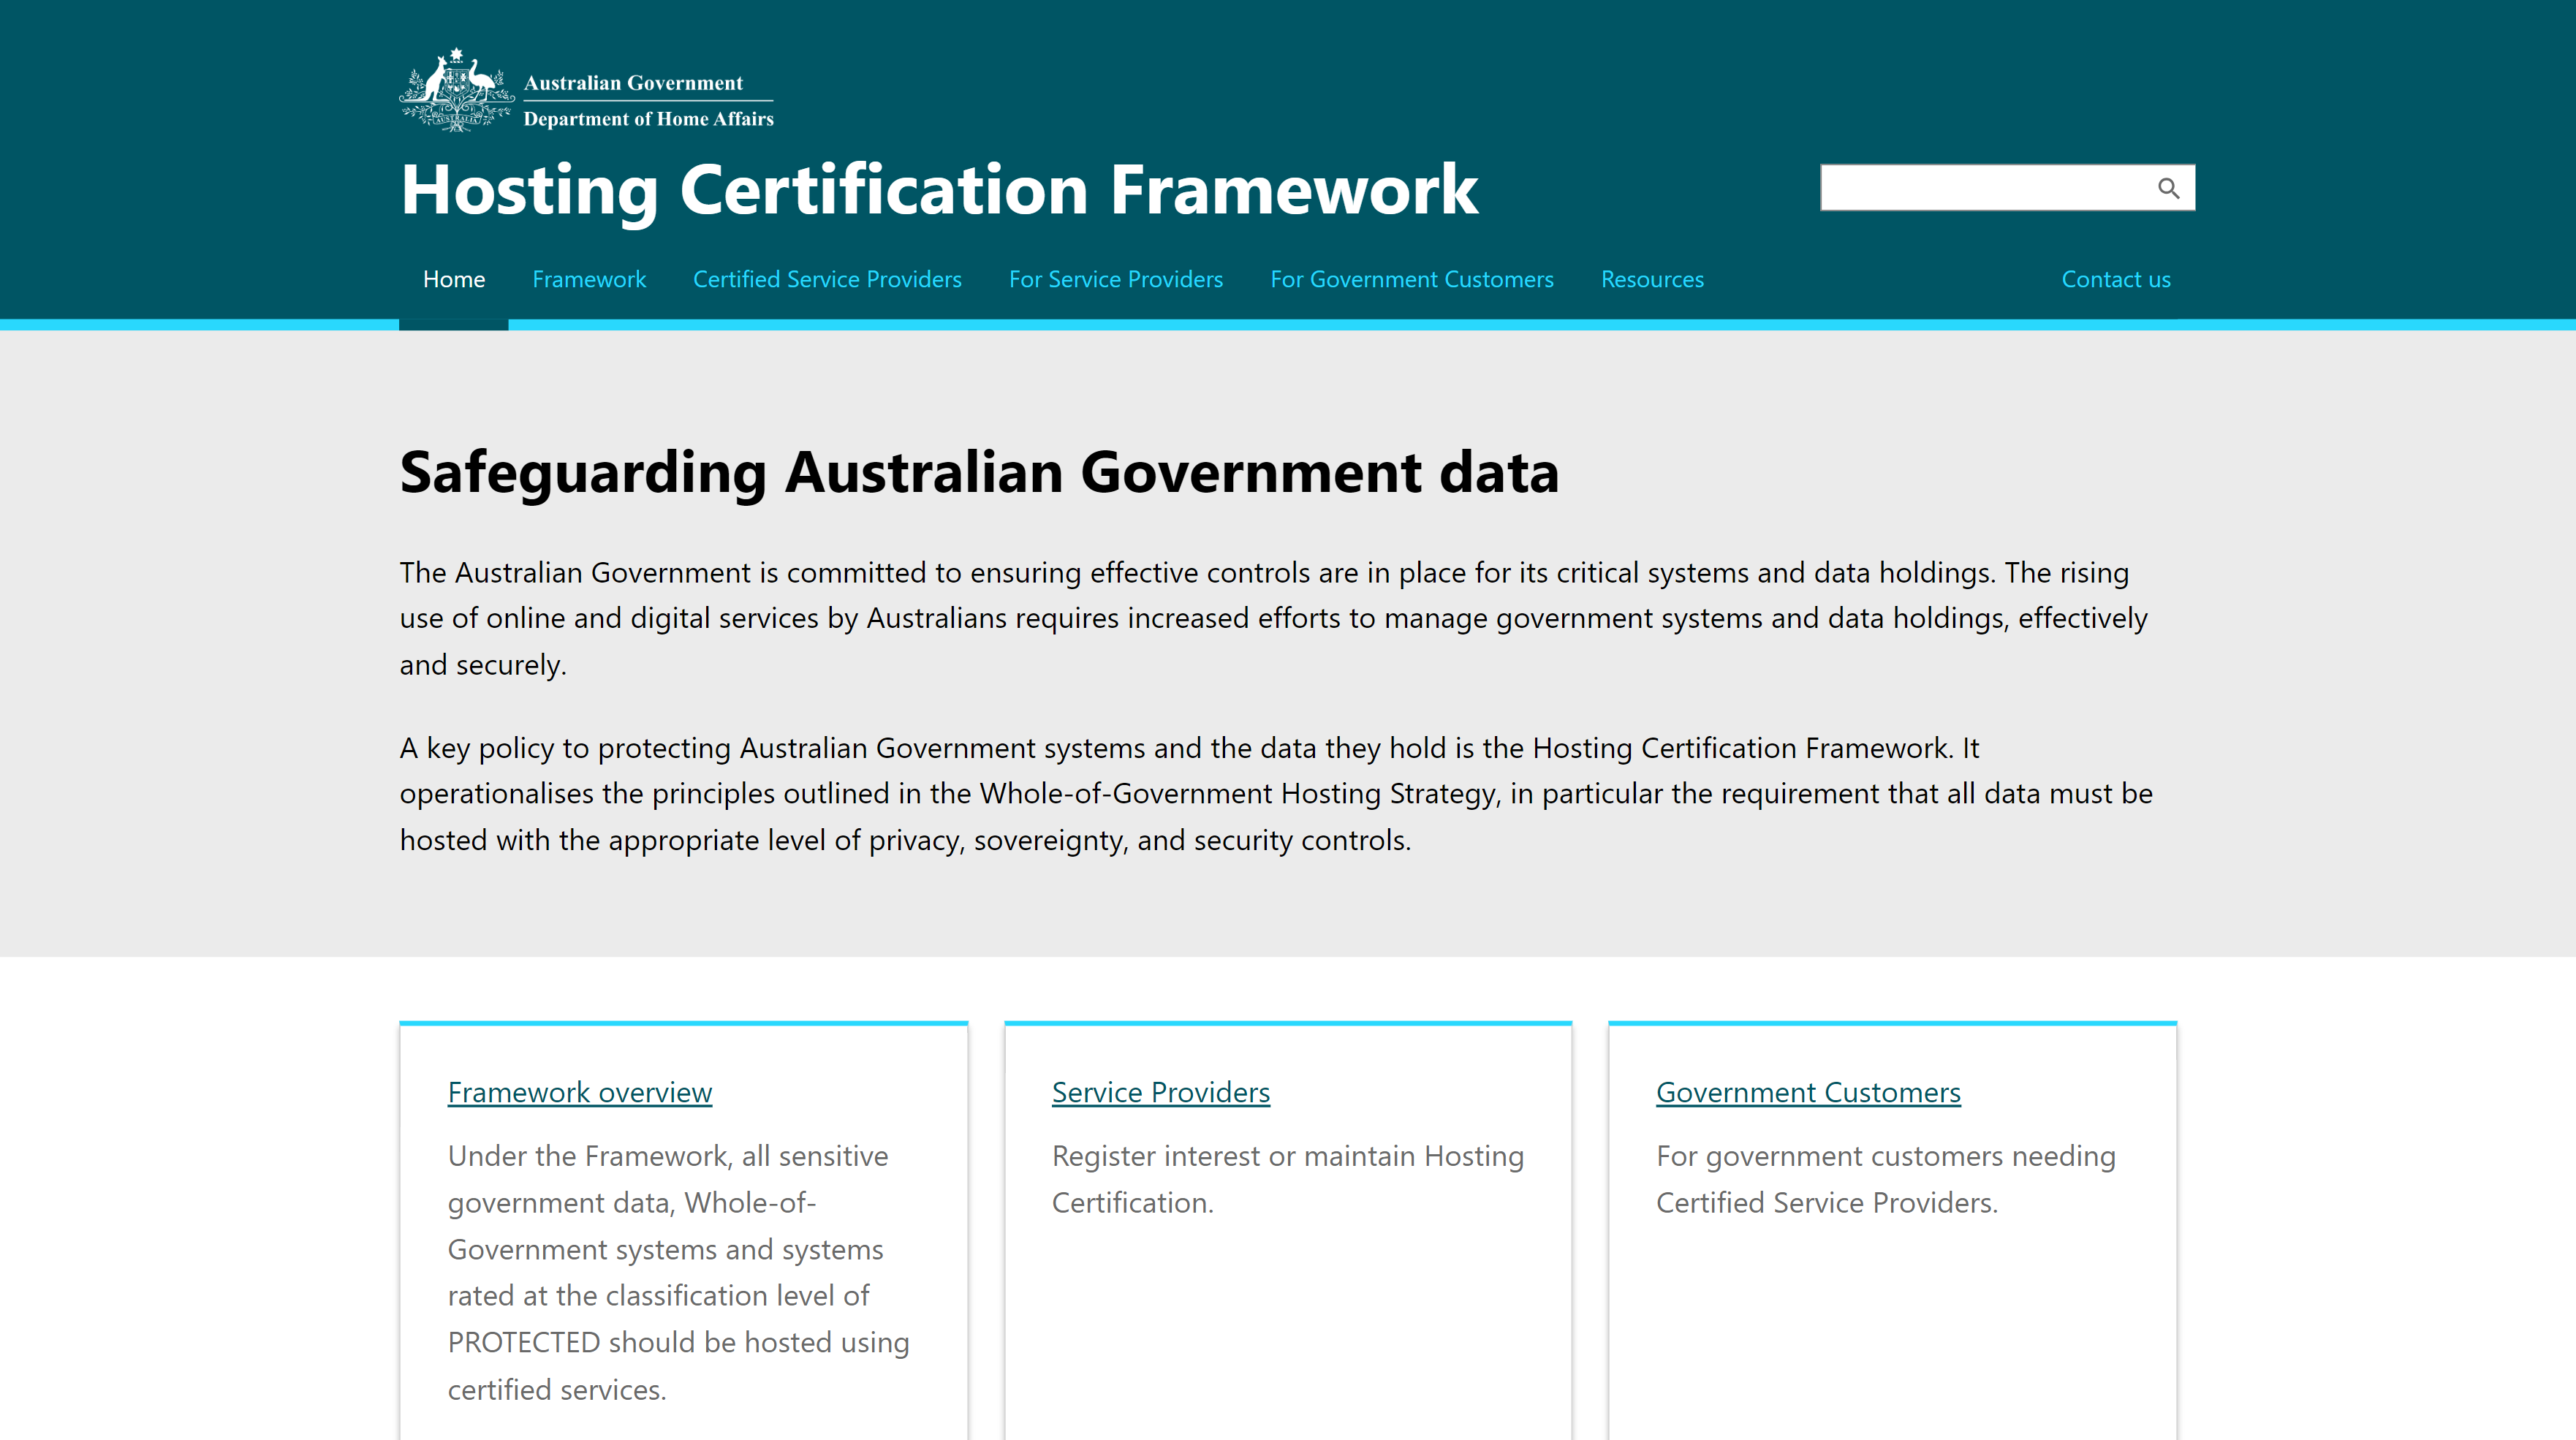Image resolution: width=2576 pixels, height=1440 pixels.
Task: Click the paragraph about Whole-of-Government Hosting Strategy
Action: 1275,793
